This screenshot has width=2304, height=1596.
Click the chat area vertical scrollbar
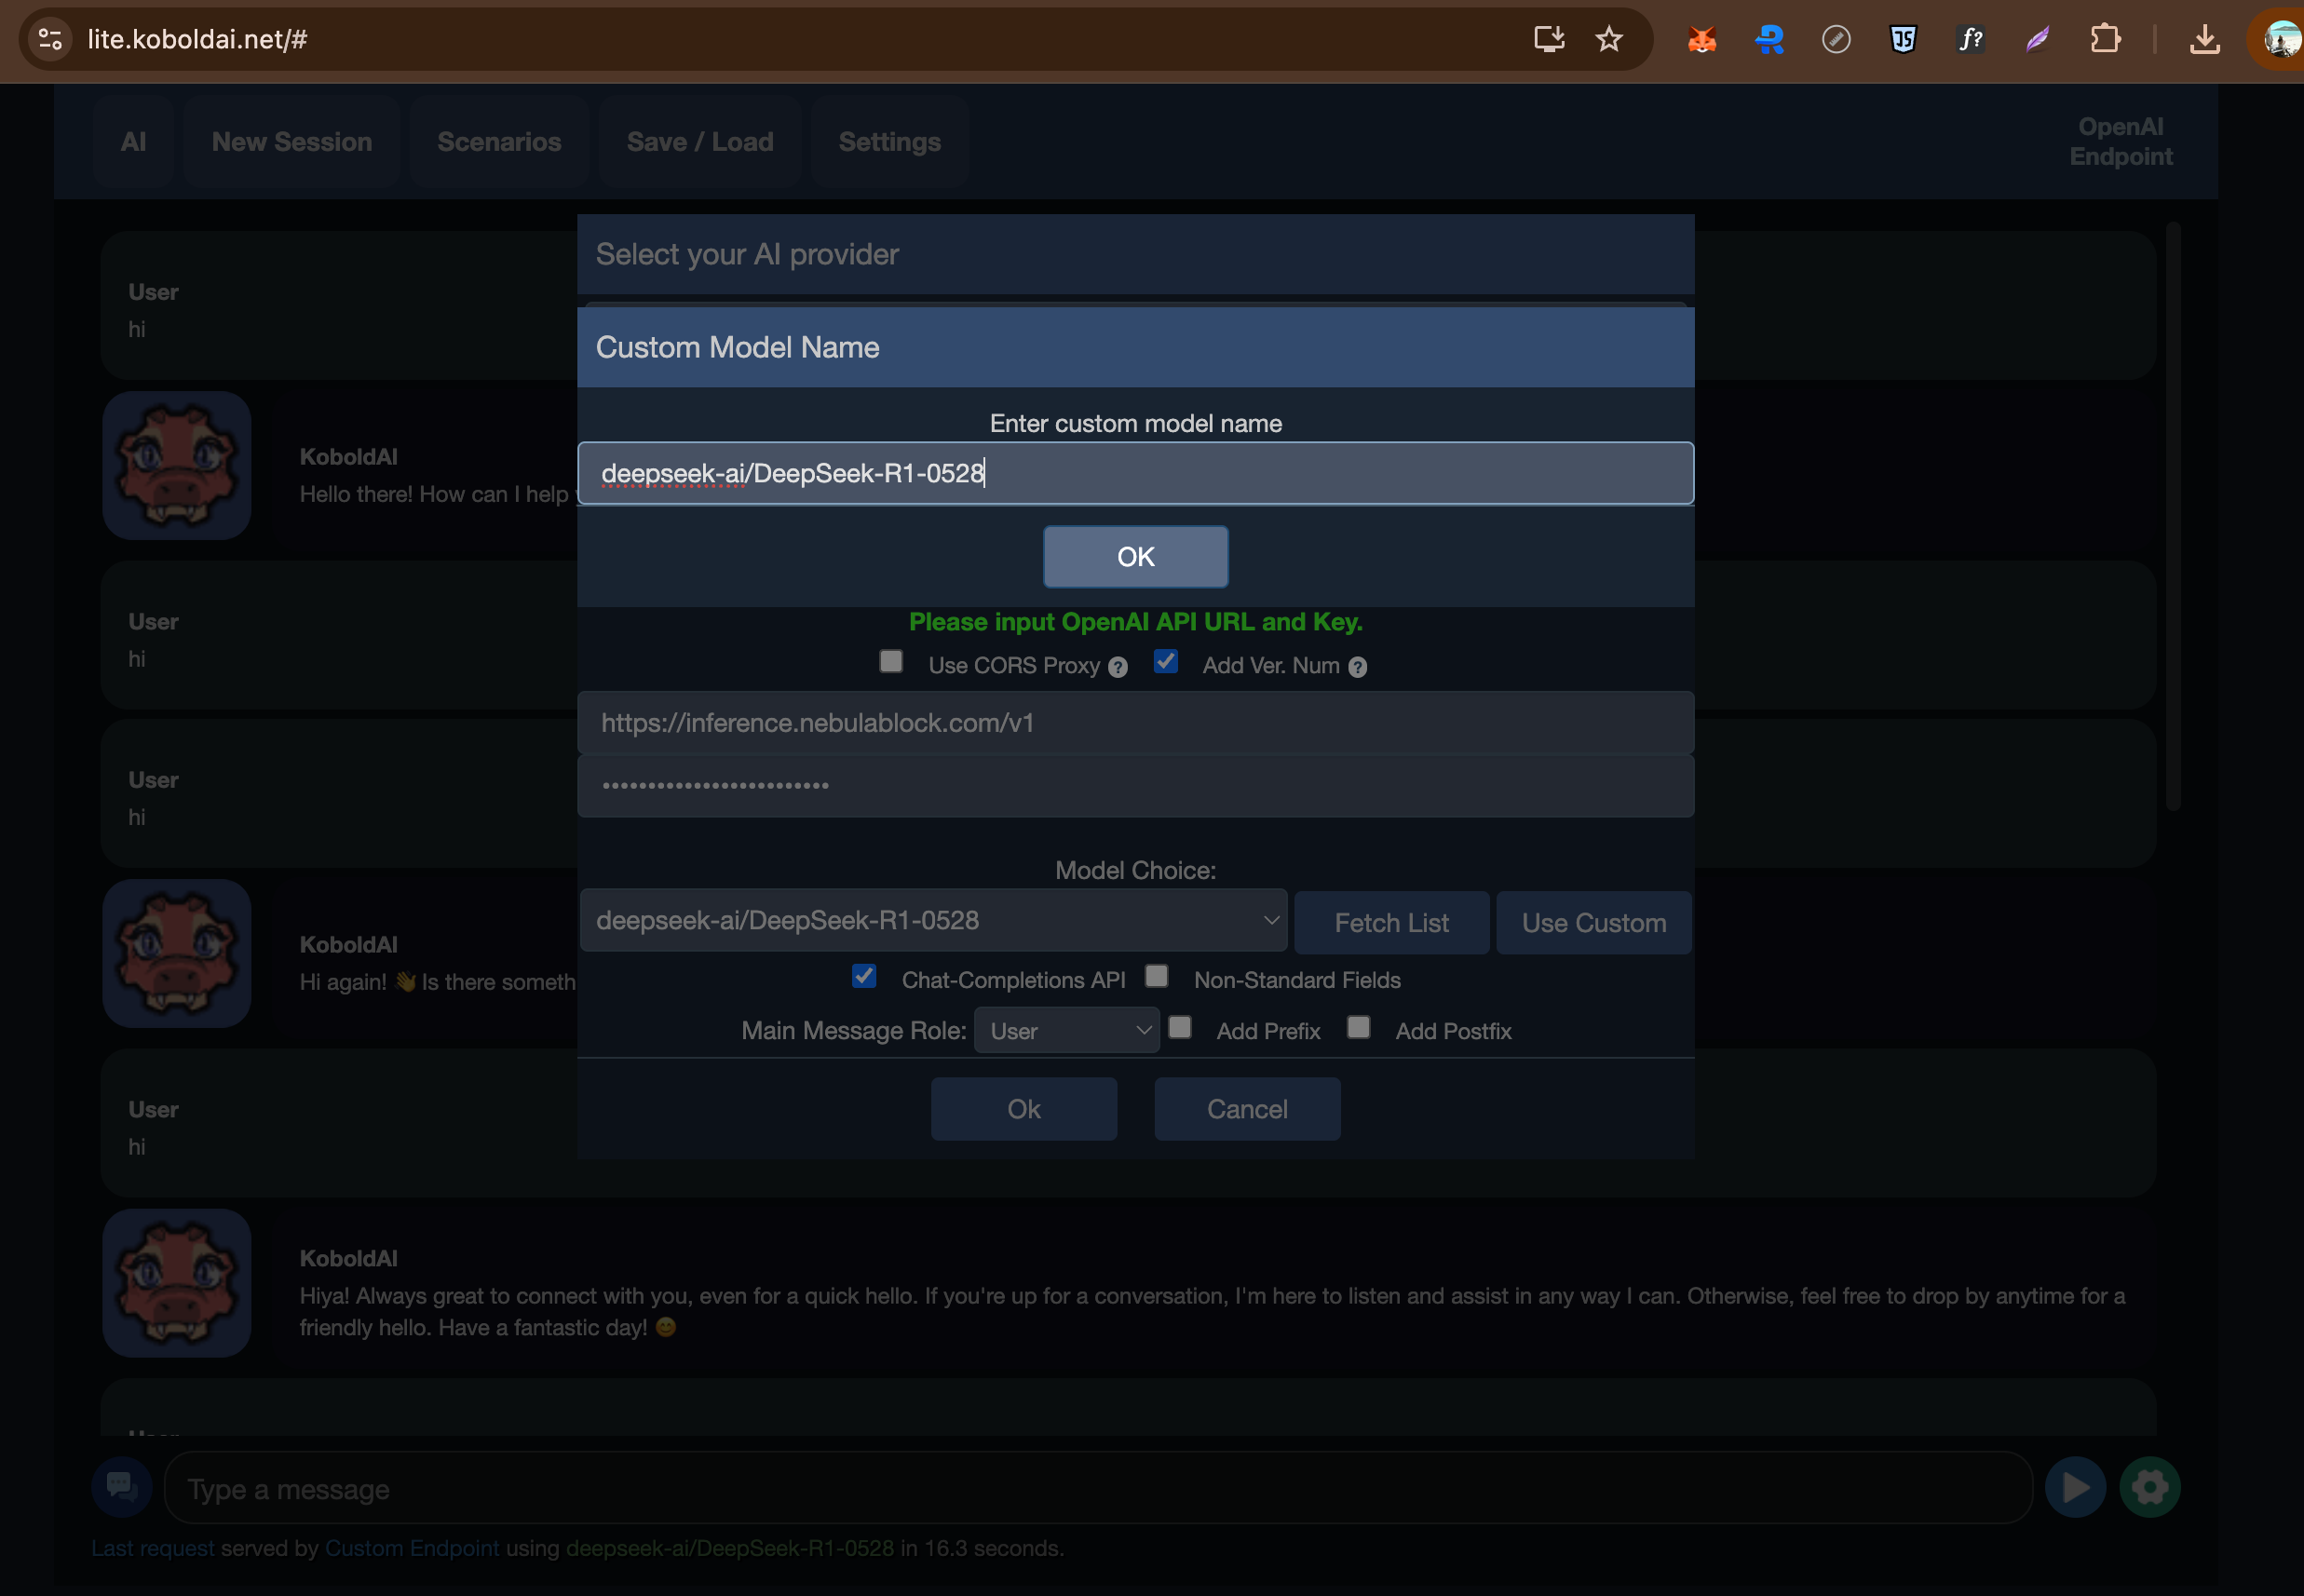click(2173, 517)
